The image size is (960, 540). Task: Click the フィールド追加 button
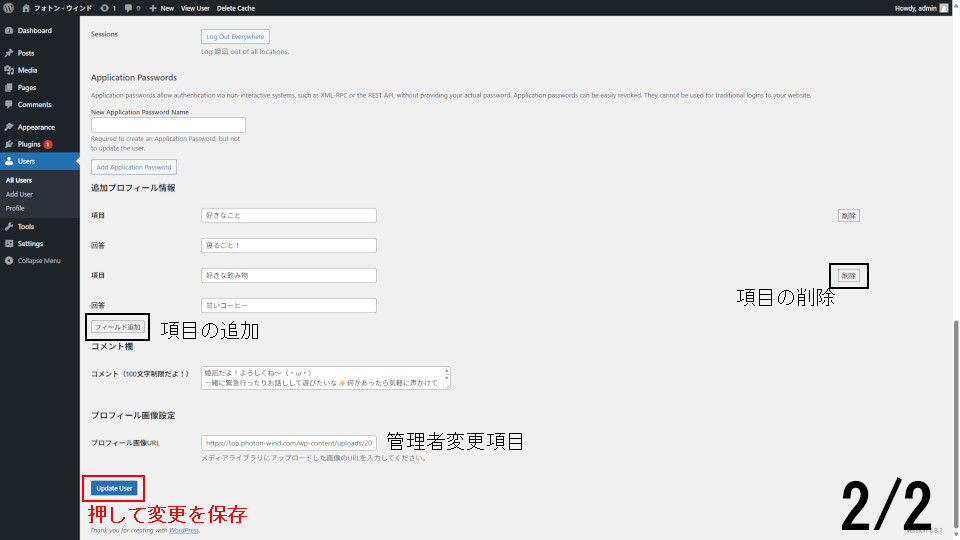coord(118,327)
